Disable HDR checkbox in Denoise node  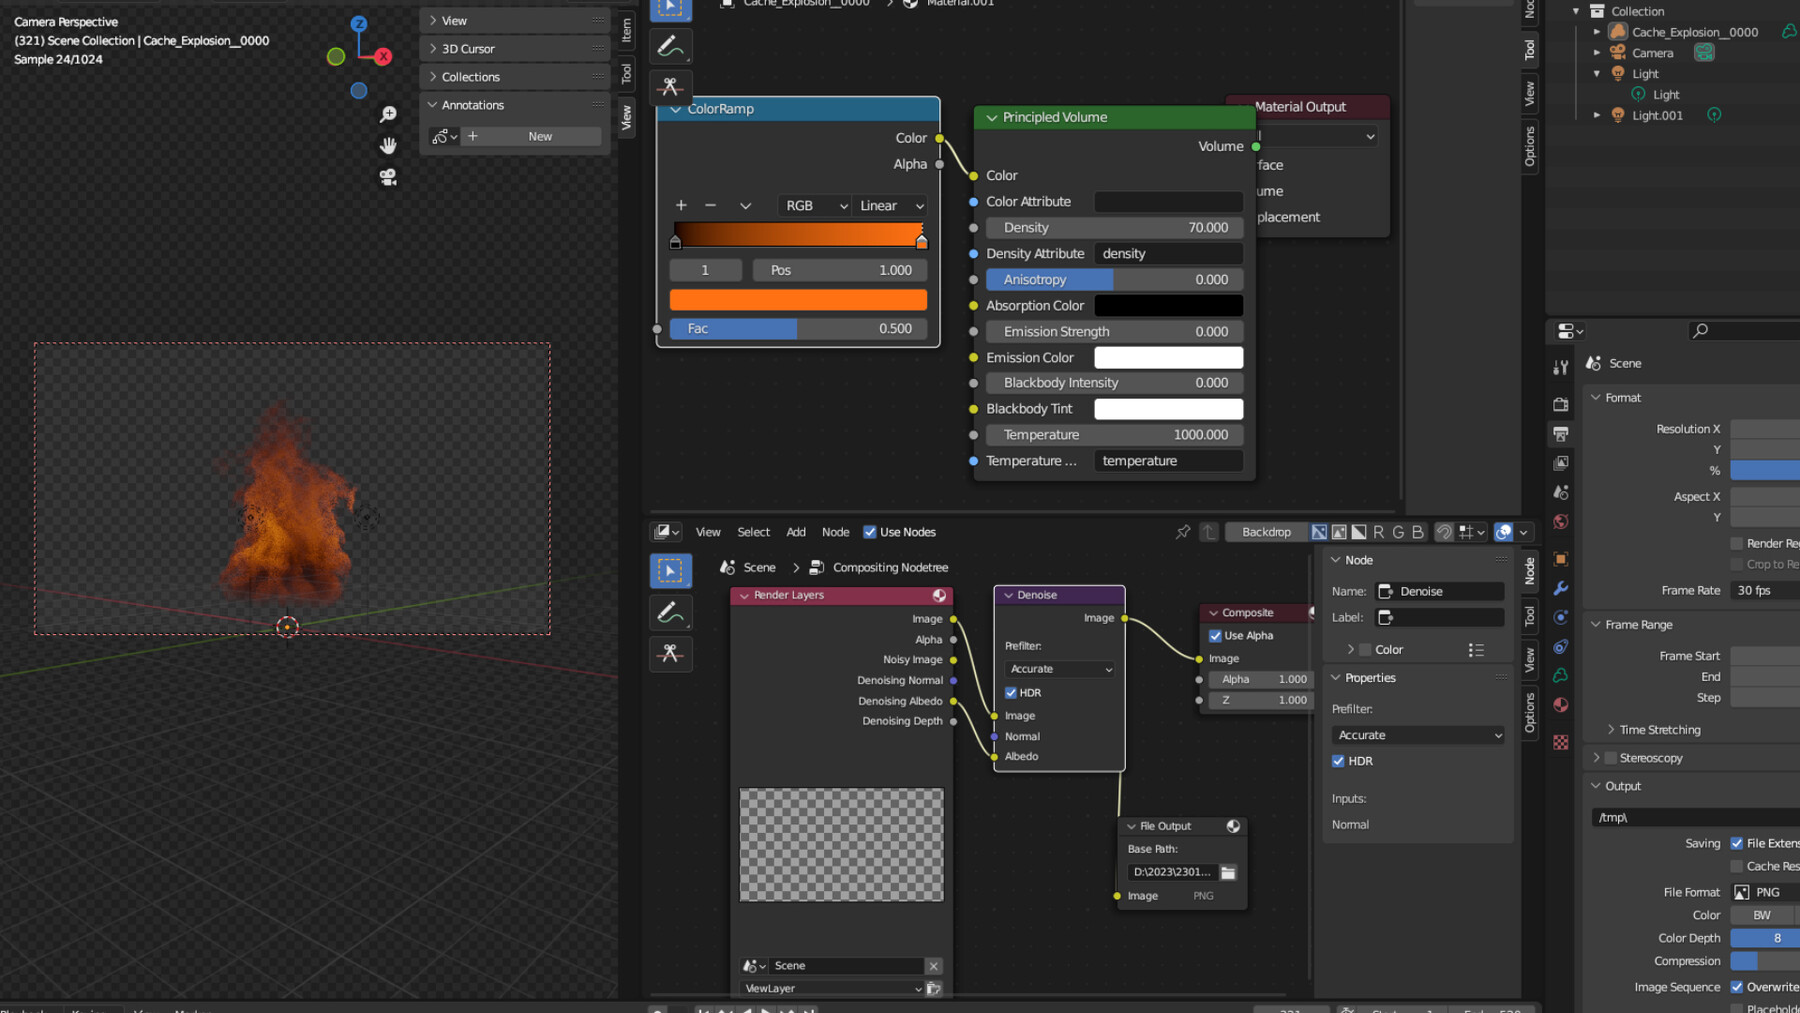pos(1011,692)
